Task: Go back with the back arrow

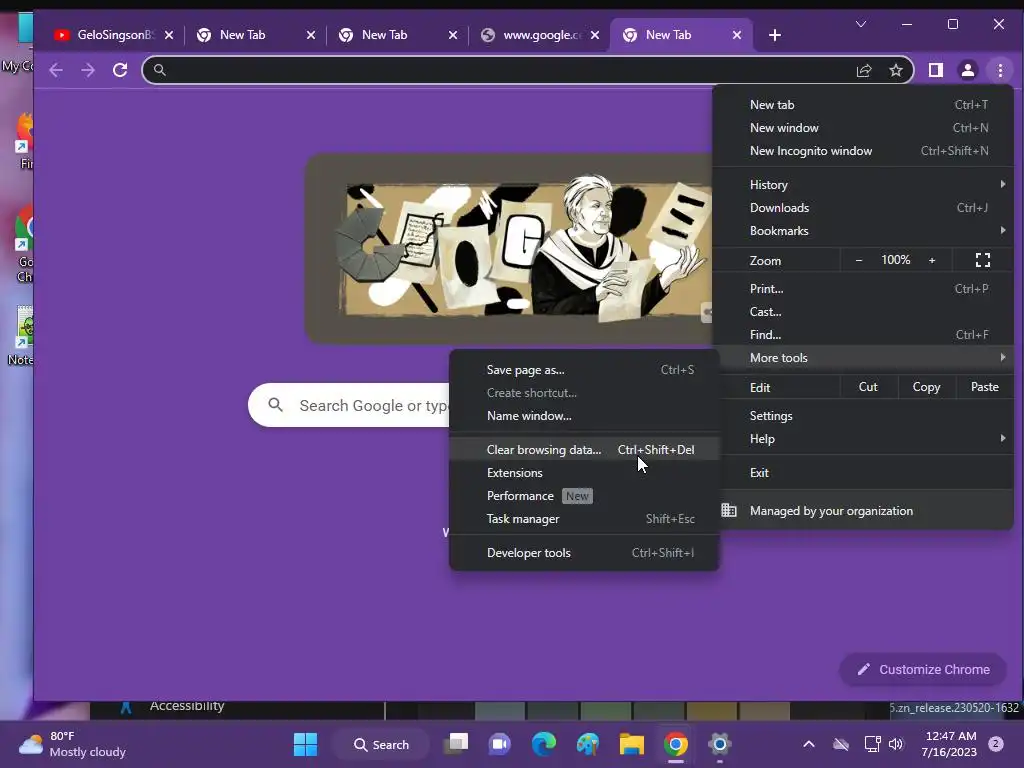Action: tap(56, 70)
